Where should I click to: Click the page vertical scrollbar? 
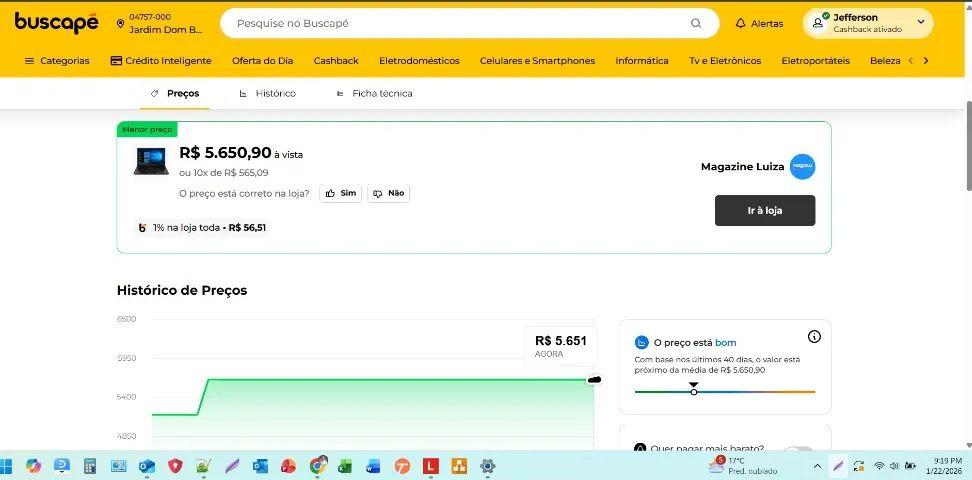(x=969, y=146)
